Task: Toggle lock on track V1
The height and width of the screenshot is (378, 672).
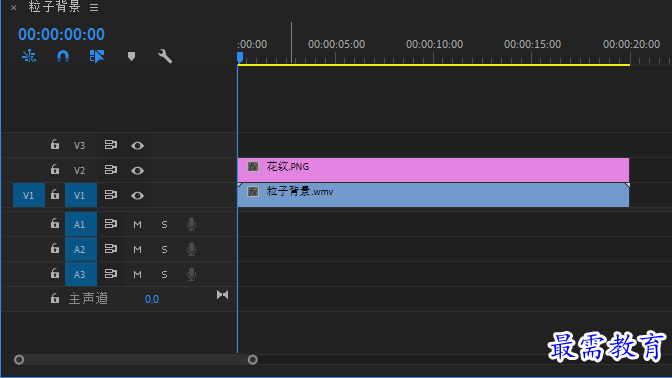Action: click(55, 195)
